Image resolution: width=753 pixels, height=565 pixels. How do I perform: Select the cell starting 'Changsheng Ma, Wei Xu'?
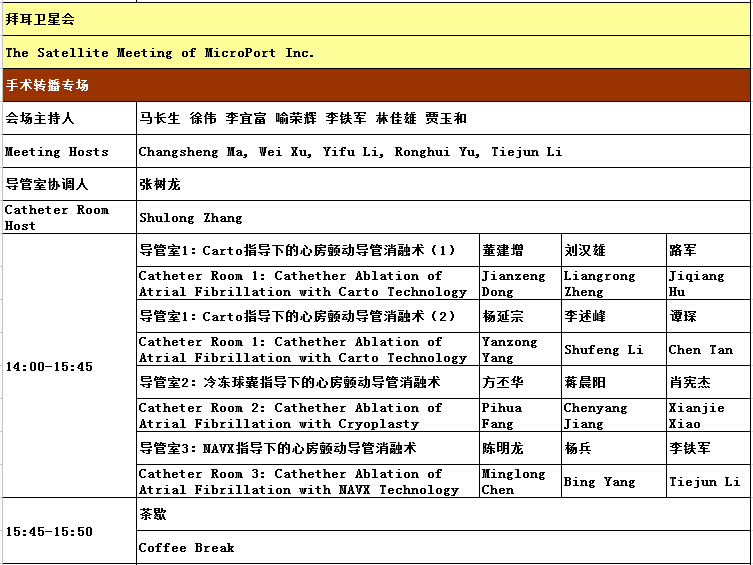pyautogui.click(x=443, y=151)
